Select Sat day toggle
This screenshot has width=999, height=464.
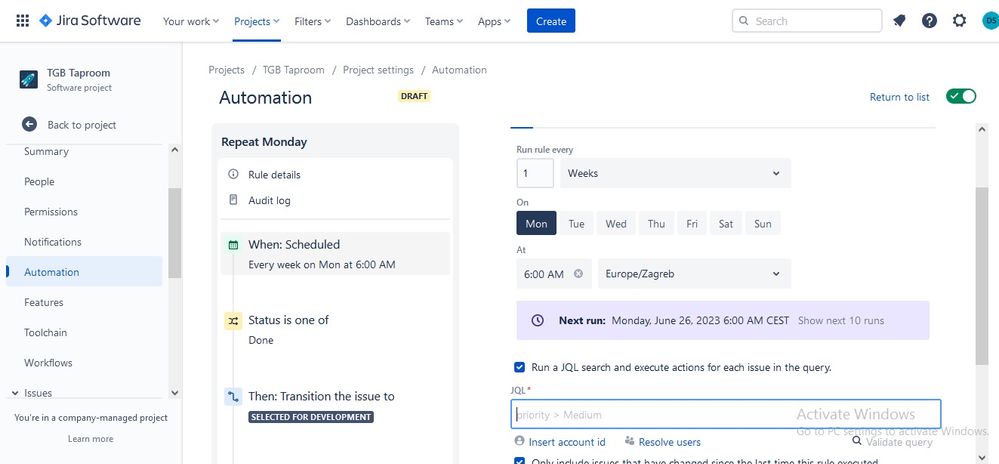tap(726, 224)
